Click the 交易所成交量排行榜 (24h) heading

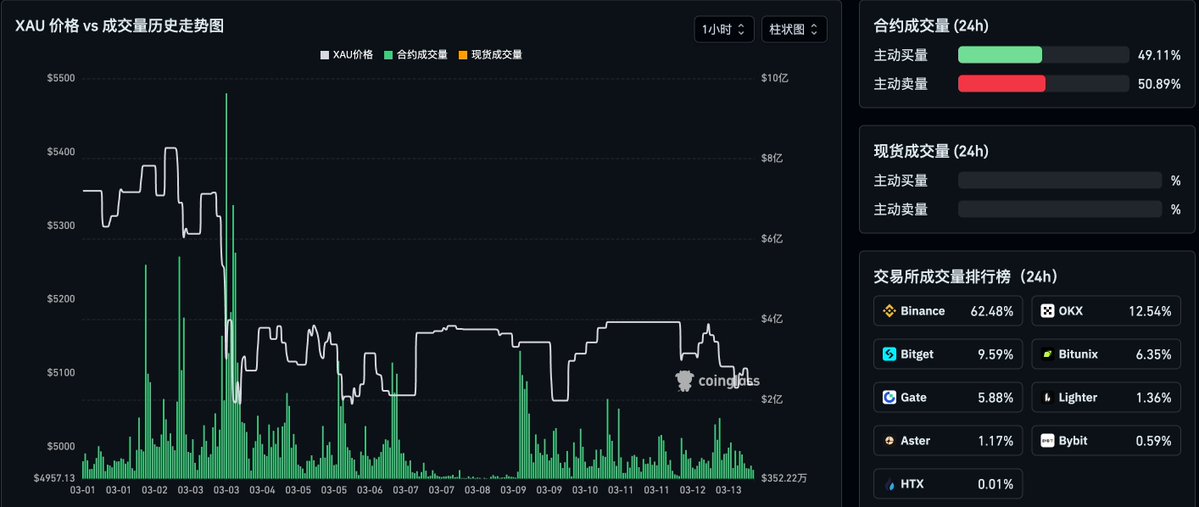click(965, 277)
